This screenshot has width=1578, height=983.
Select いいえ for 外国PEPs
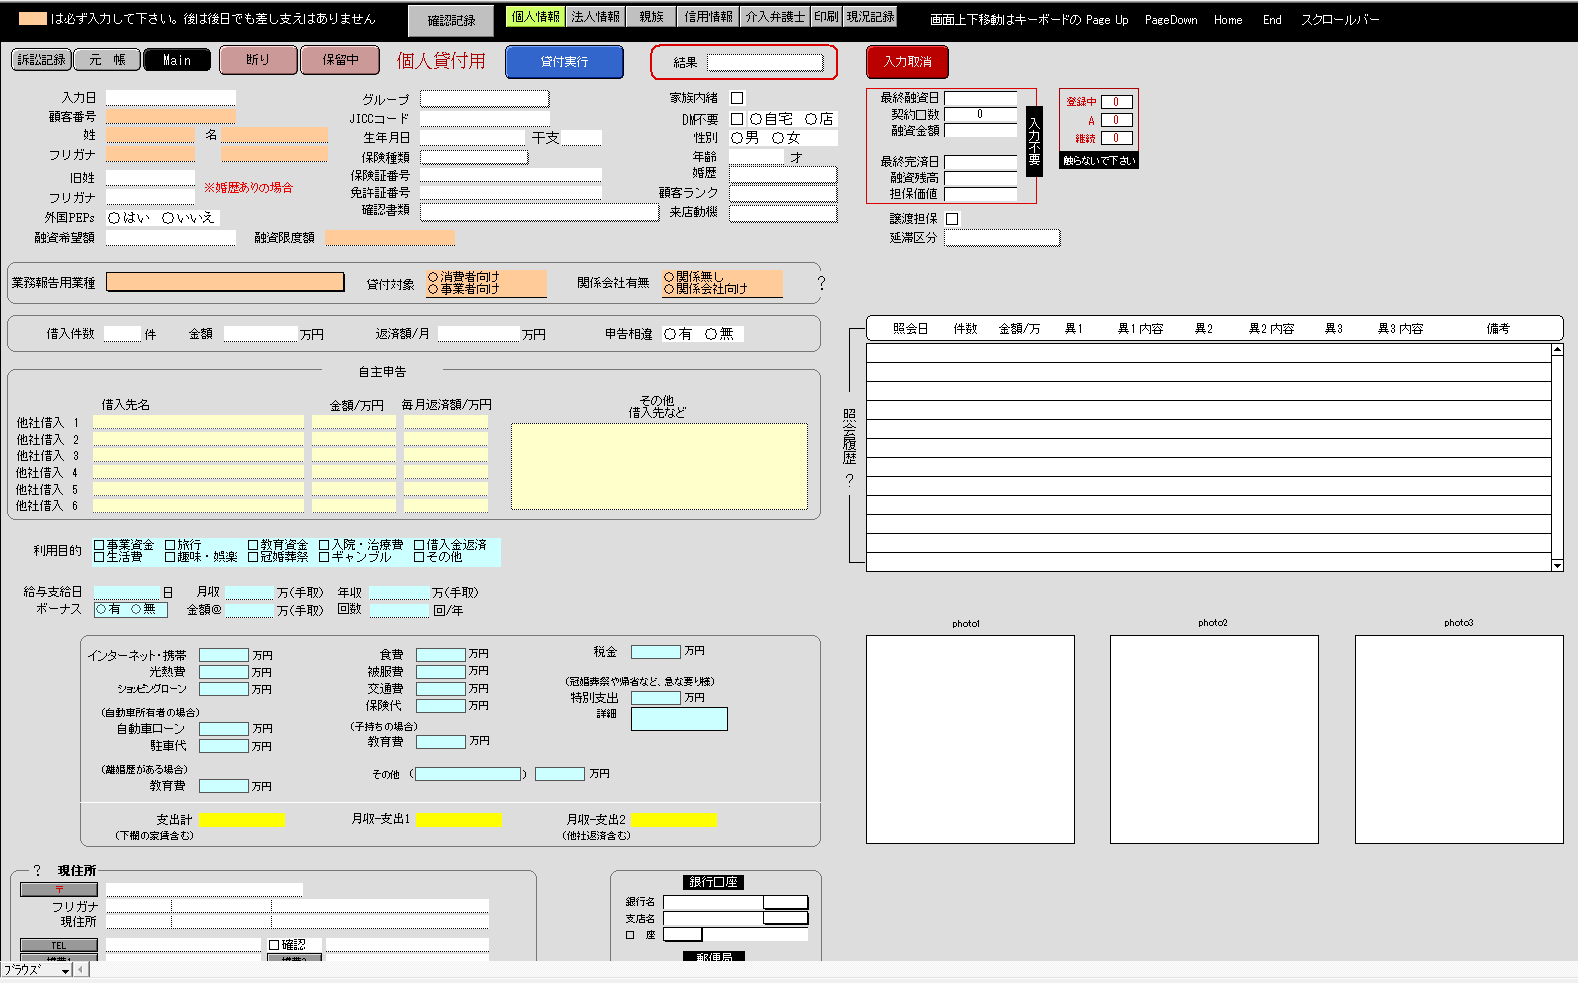tap(168, 218)
